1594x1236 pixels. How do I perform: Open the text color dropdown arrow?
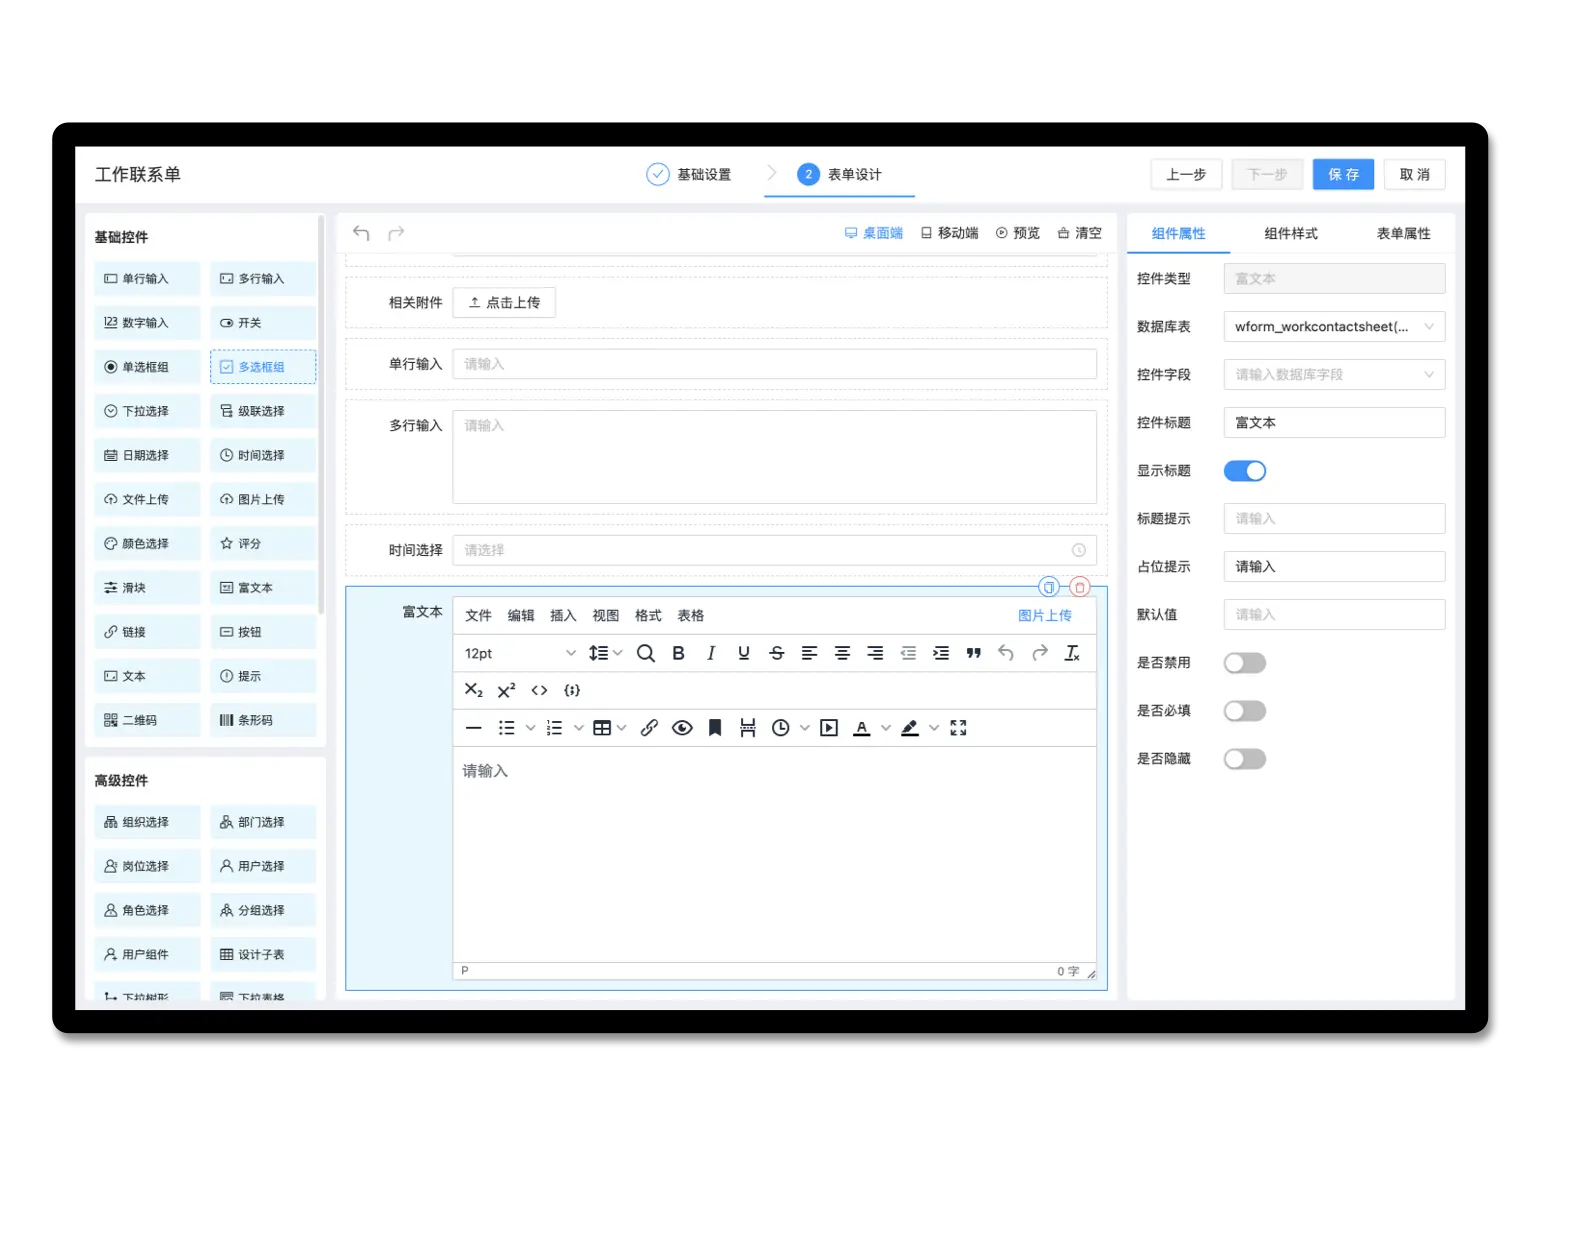885,728
